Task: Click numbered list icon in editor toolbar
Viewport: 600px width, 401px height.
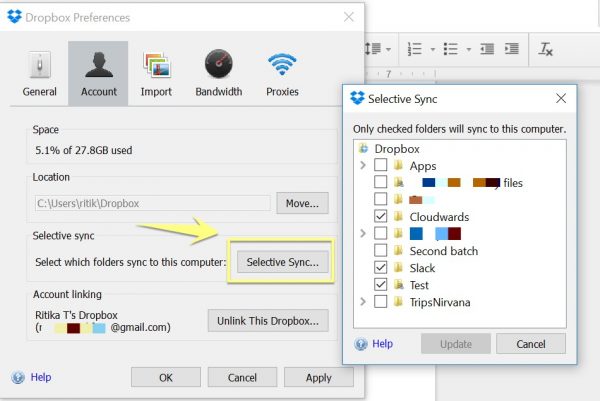Action: coord(414,49)
